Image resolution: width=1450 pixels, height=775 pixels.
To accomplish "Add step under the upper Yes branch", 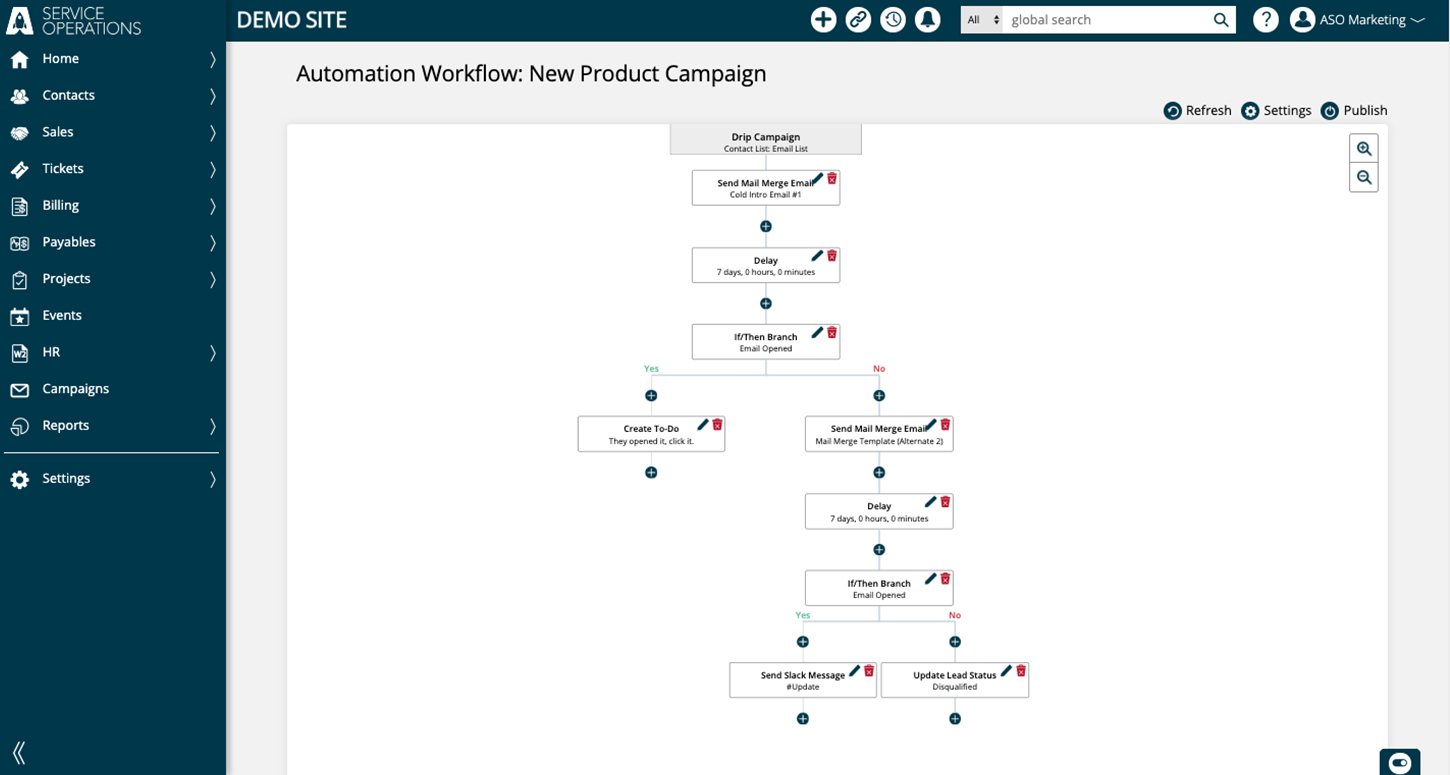I will [651, 396].
